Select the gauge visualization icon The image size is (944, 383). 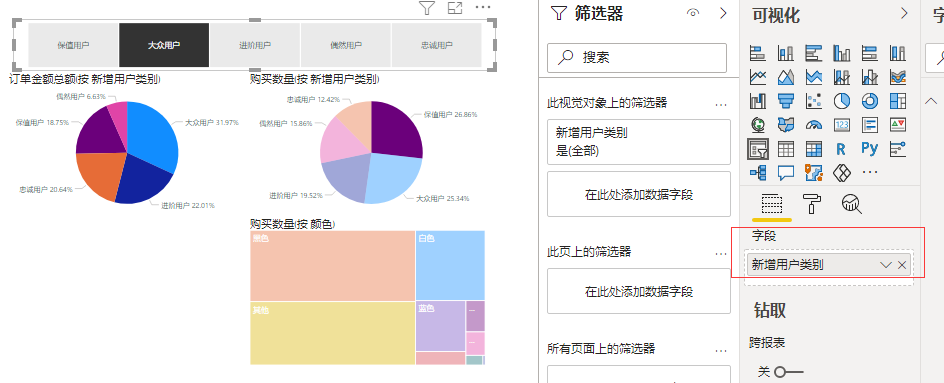click(x=813, y=125)
